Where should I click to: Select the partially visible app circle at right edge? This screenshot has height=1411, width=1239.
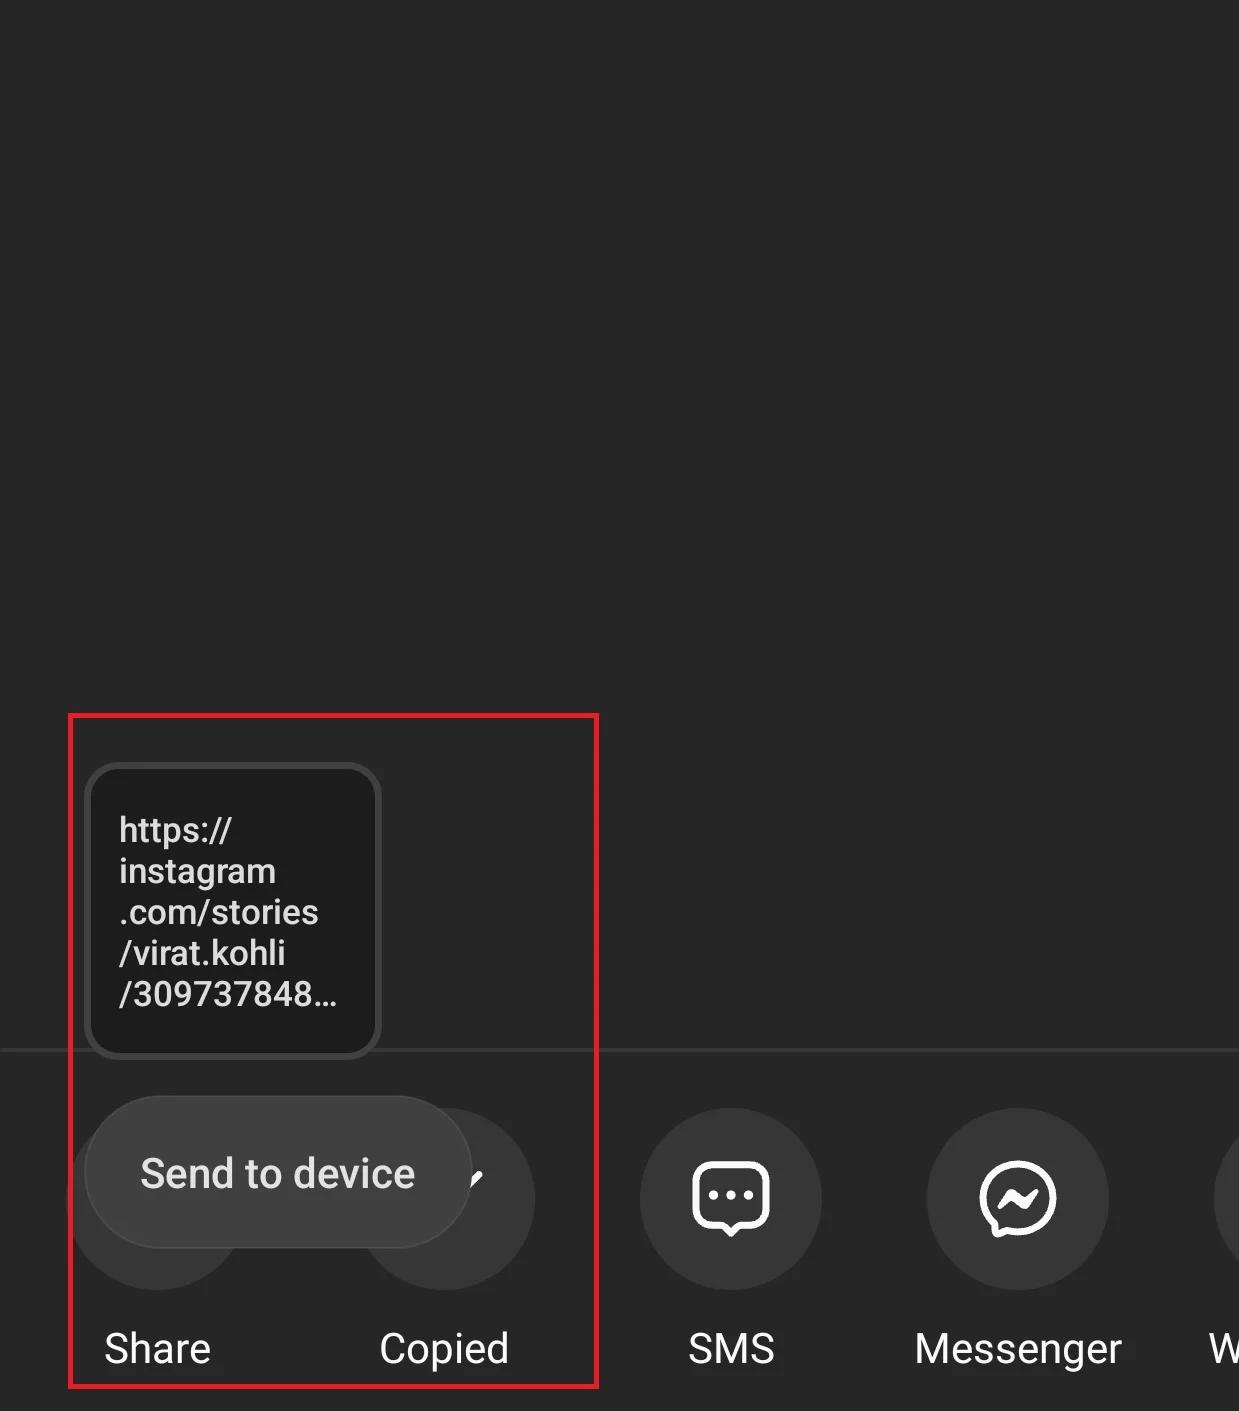[1228, 1198]
